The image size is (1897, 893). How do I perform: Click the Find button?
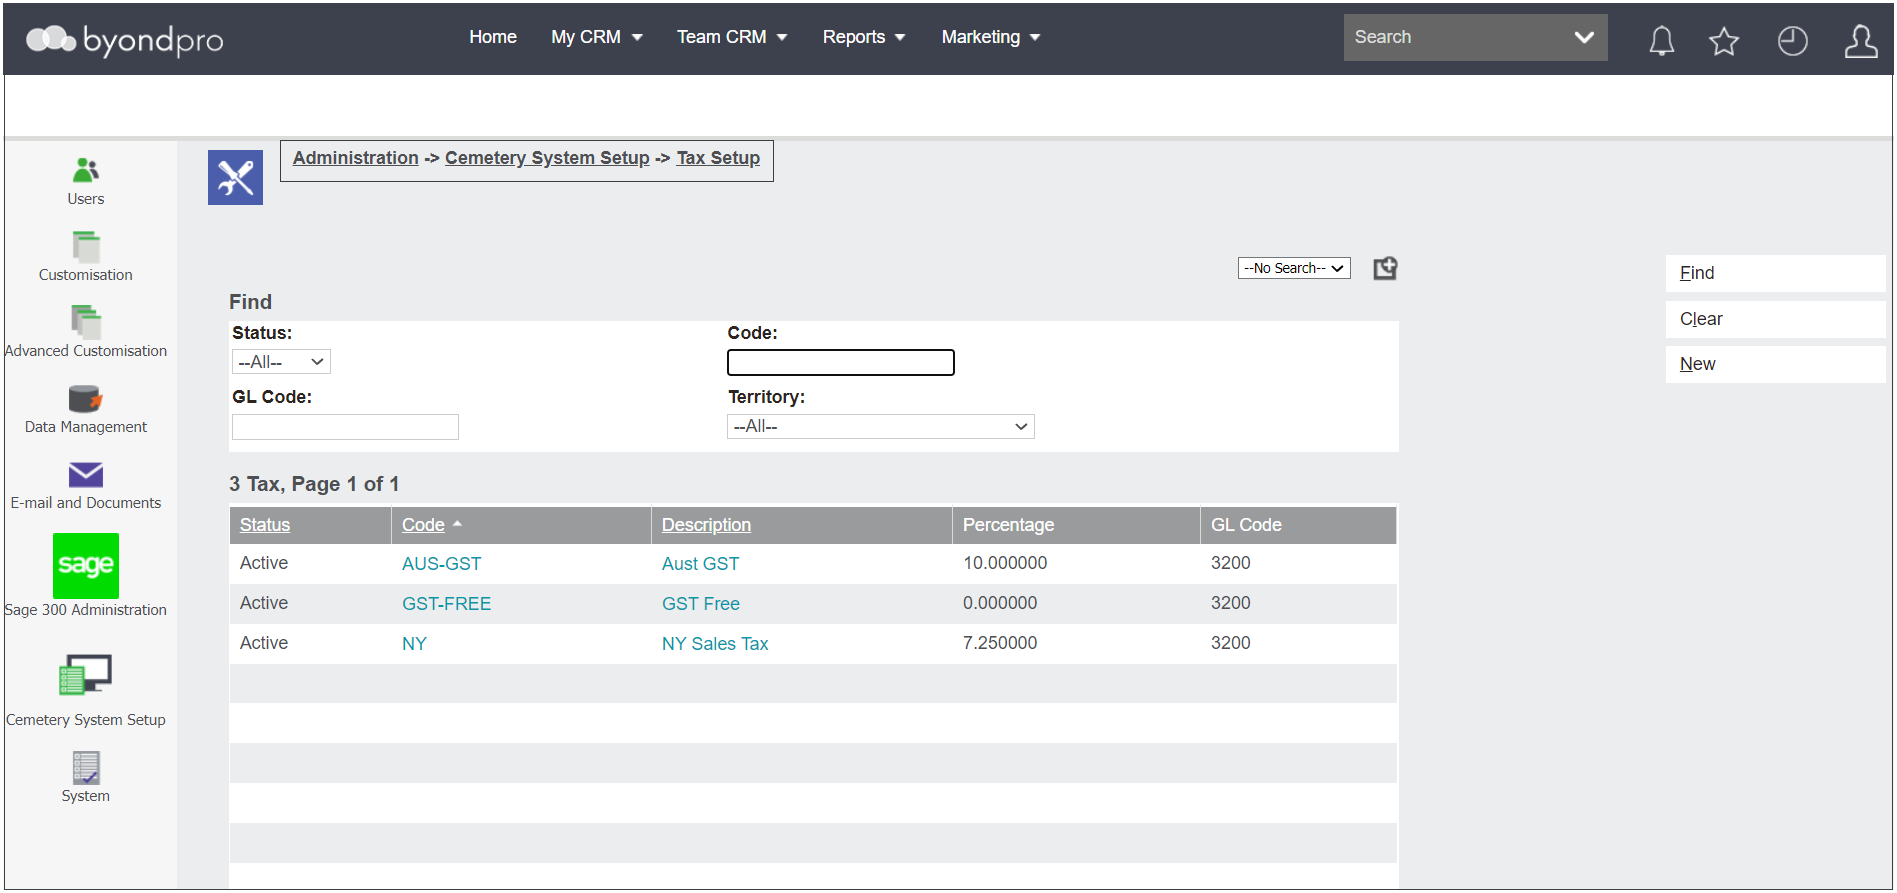point(1775,273)
